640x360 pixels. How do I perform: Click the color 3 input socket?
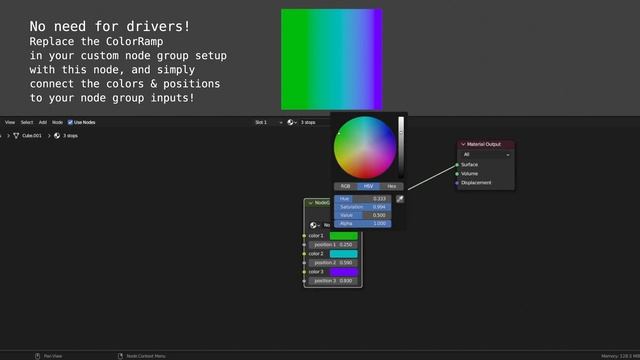click(304, 272)
